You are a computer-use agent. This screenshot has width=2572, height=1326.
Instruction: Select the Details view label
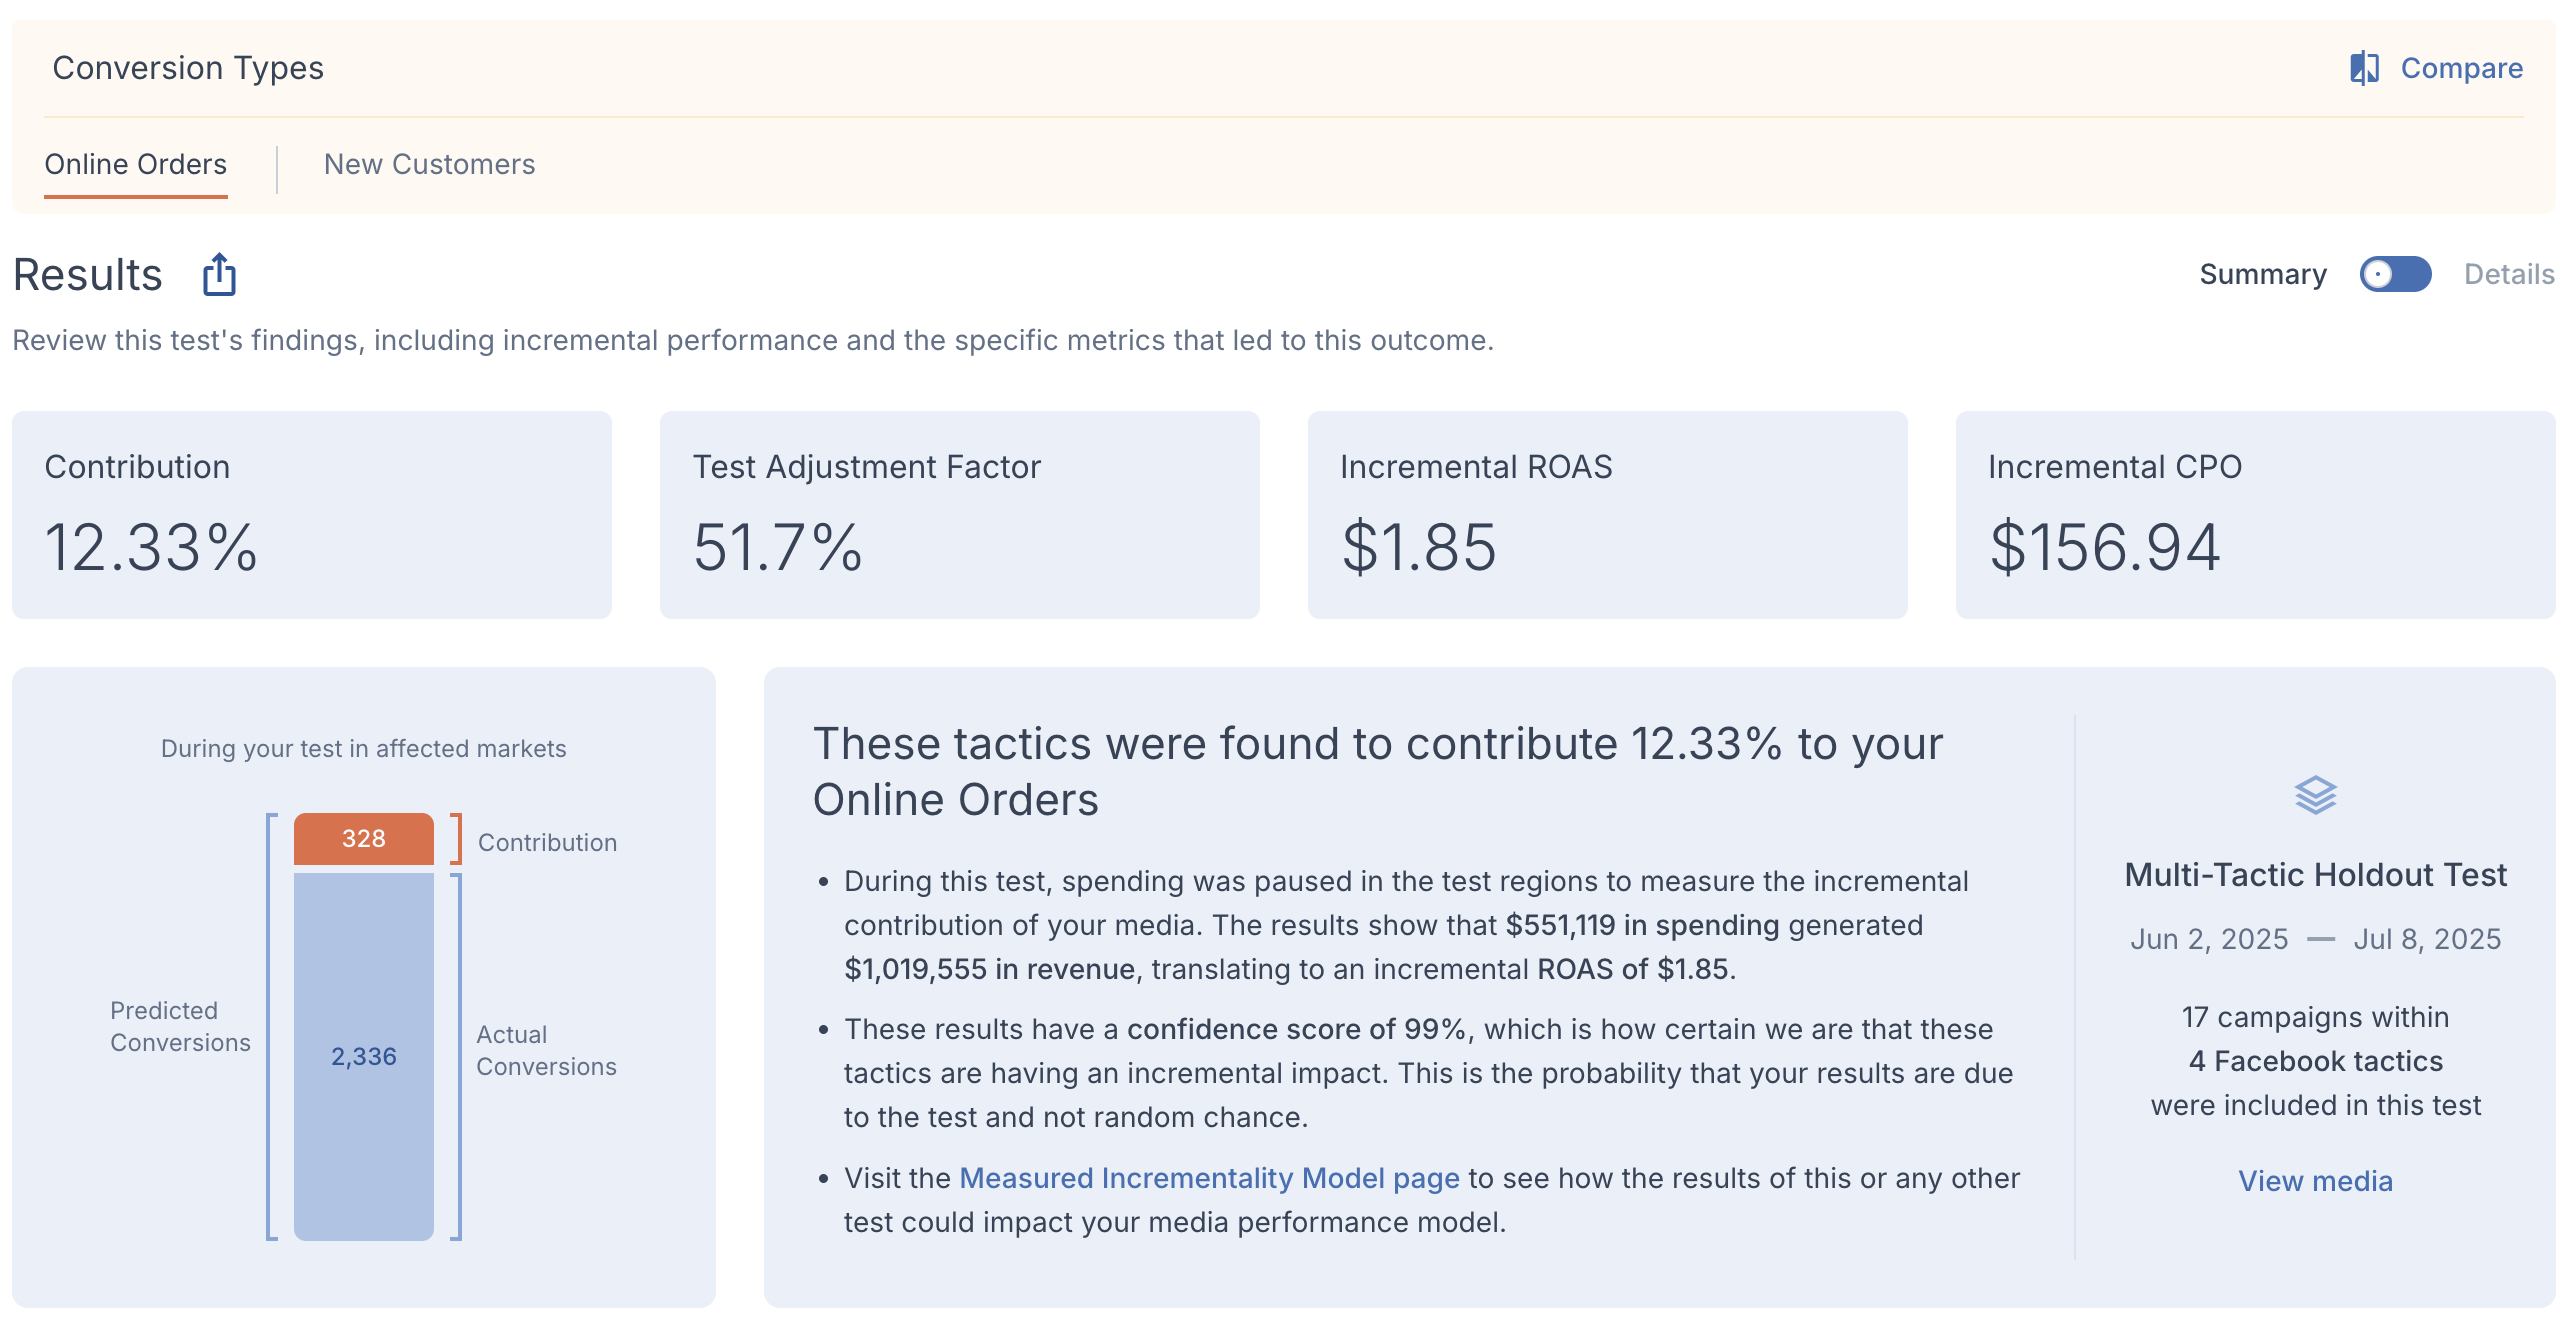pyautogui.click(x=2509, y=274)
